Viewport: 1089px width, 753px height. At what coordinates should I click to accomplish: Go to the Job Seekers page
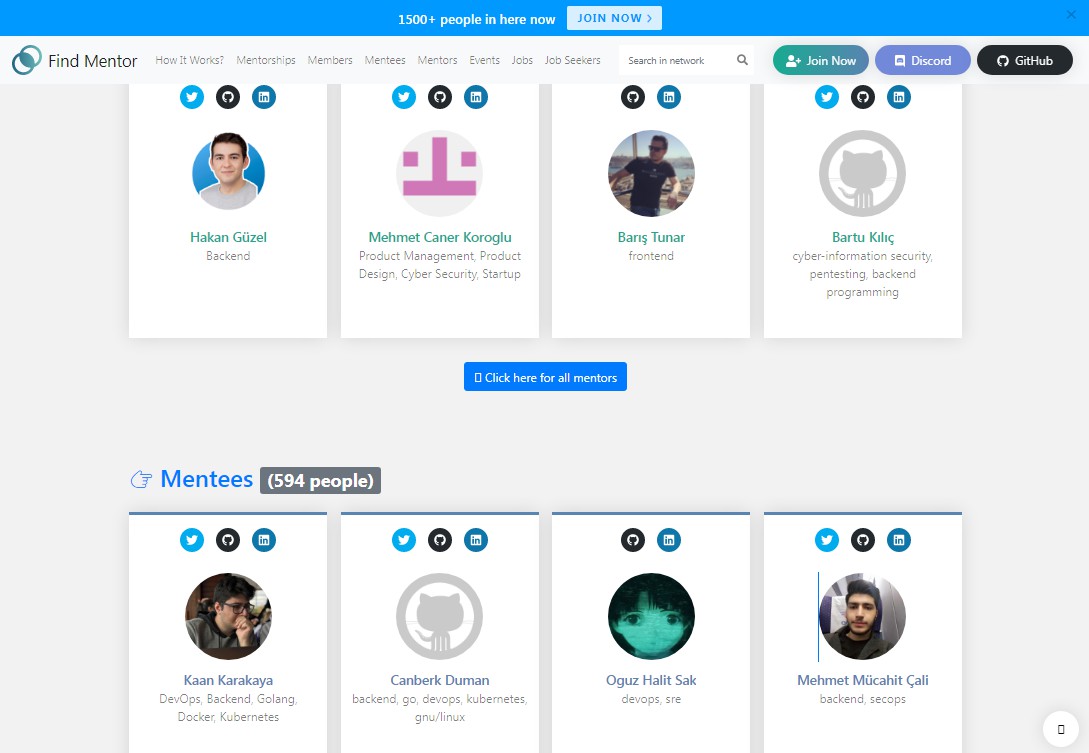572,60
